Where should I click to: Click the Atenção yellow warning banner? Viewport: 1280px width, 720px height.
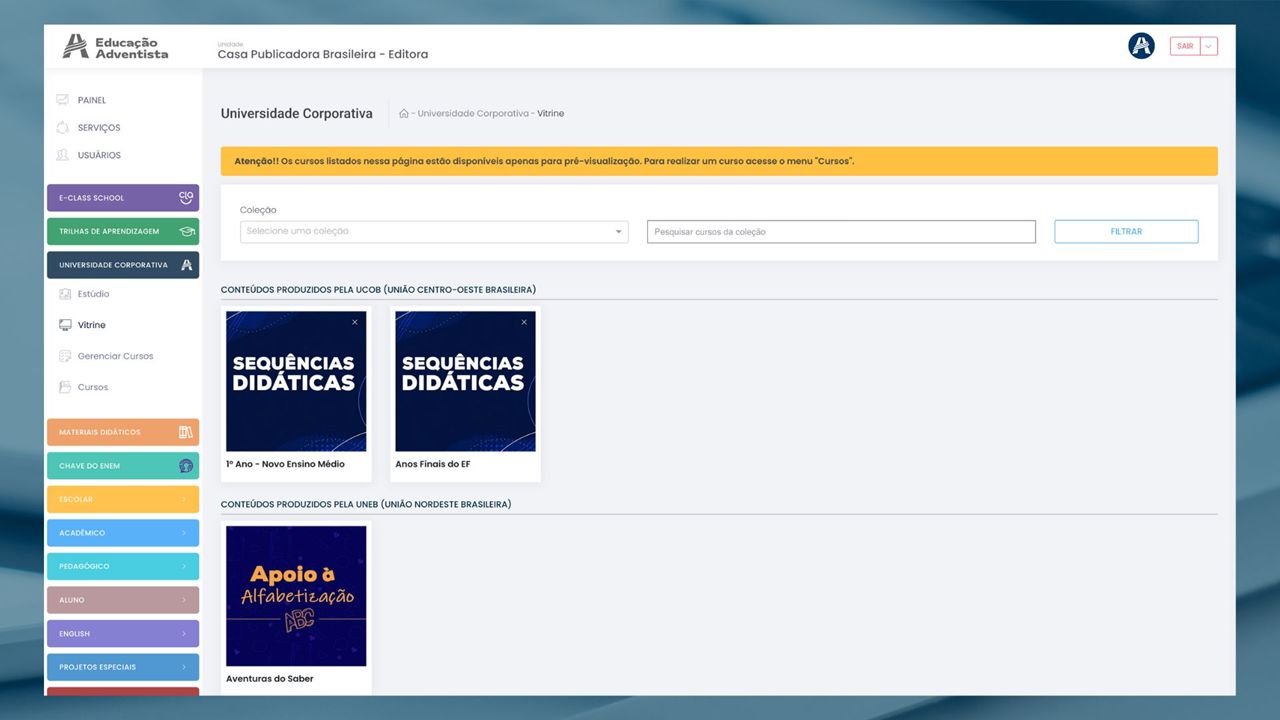[x=719, y=161]
